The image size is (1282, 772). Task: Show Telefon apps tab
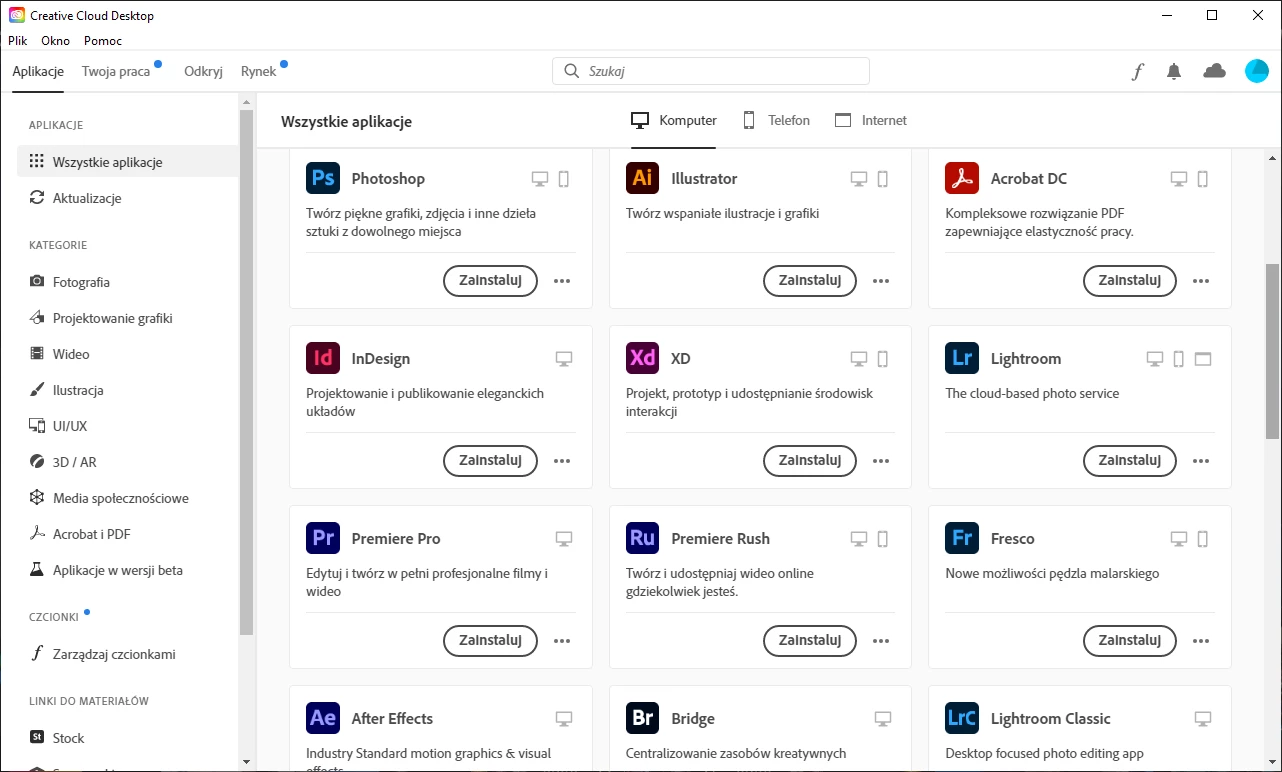(776, 120)
